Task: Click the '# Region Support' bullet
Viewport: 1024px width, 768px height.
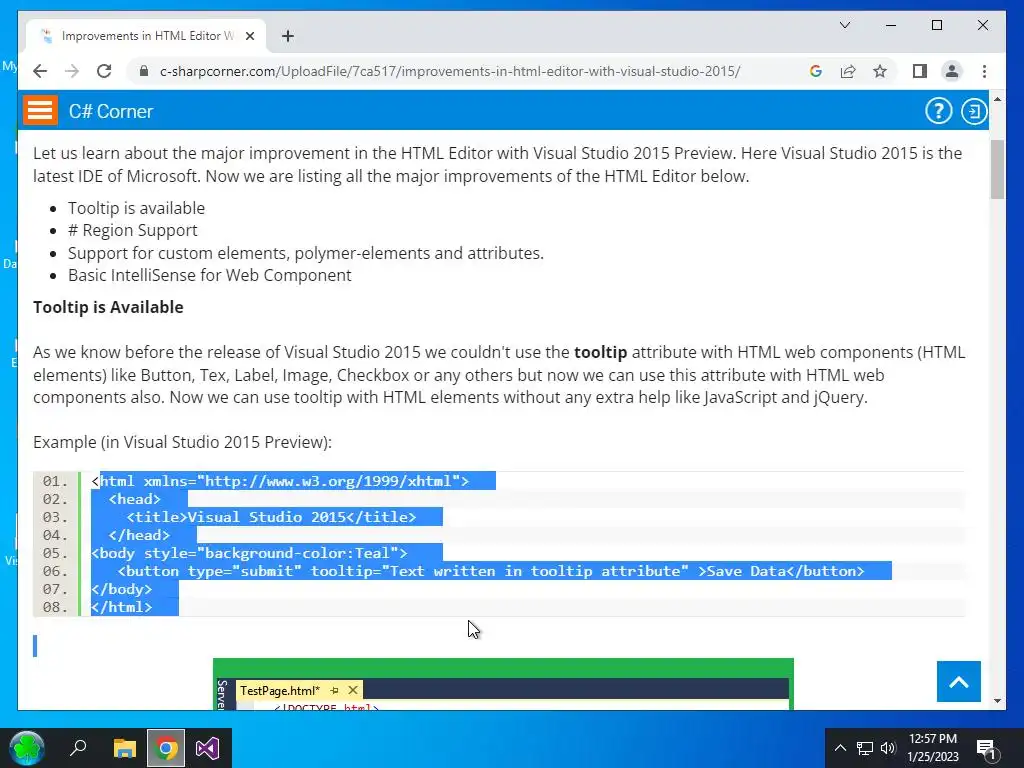Action: [133, 231]
